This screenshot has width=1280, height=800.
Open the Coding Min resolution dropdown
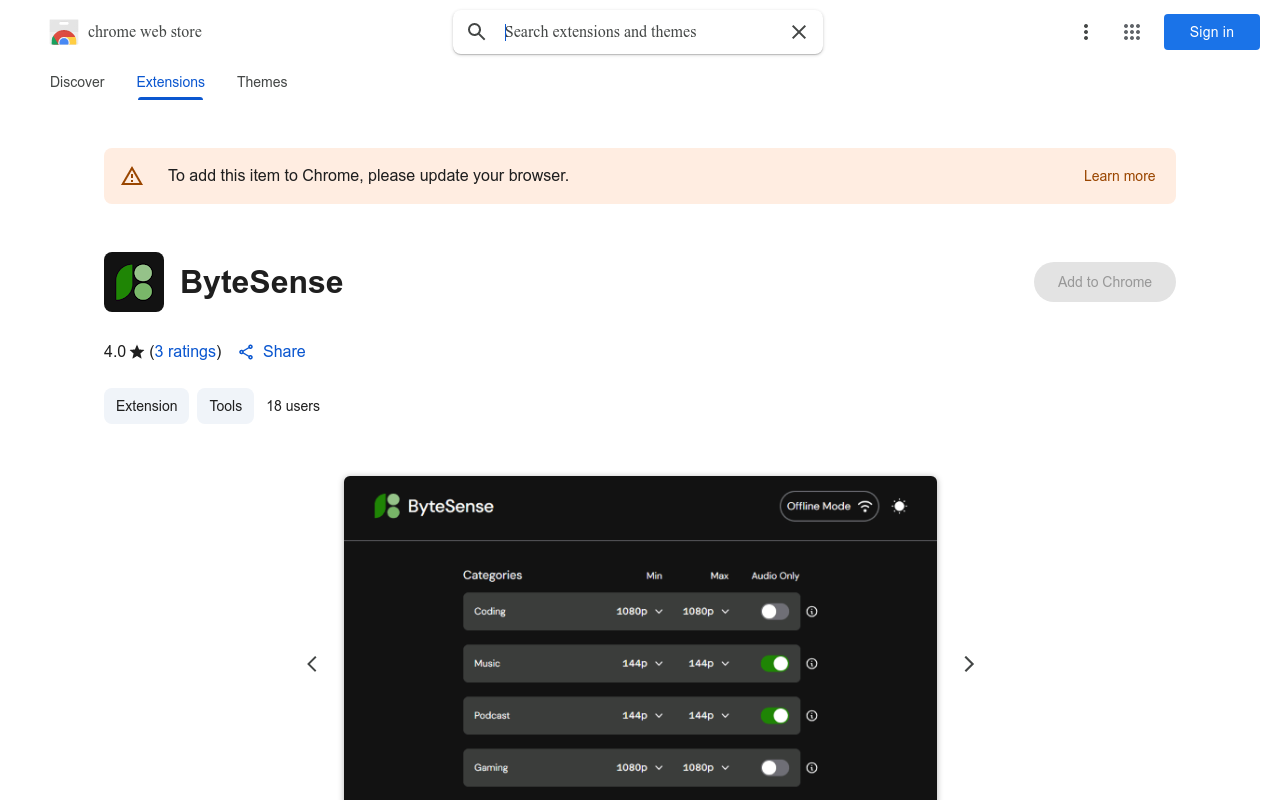coord(640,611)
